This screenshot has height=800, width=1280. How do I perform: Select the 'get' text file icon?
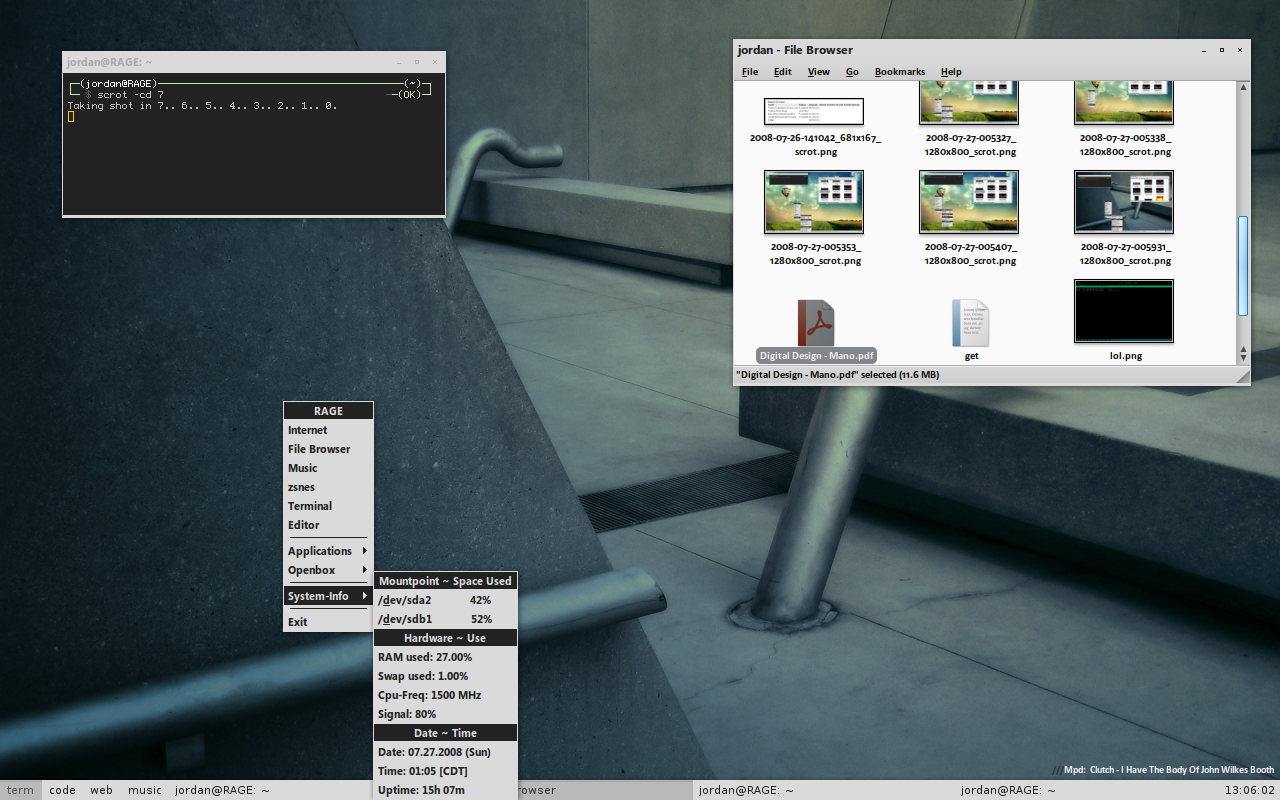[x=971, y=323]
